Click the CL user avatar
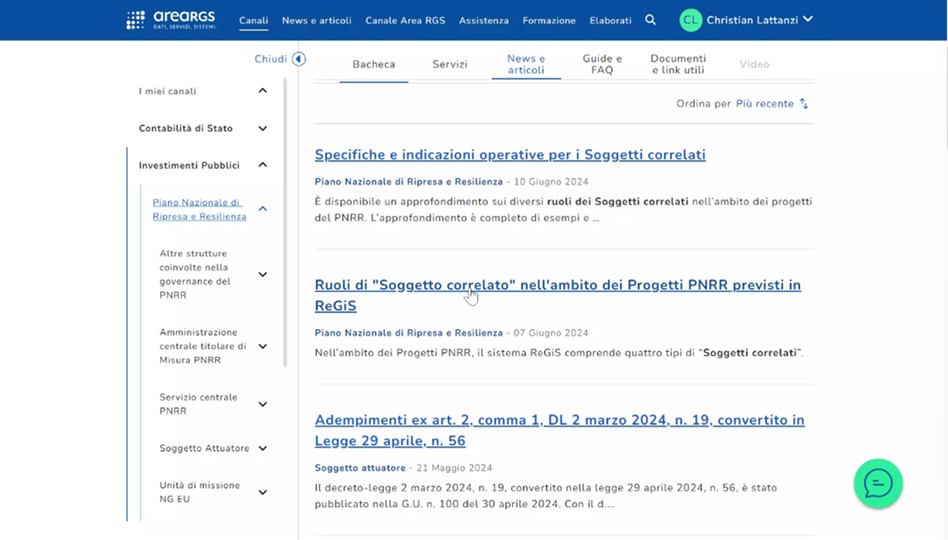 690,20
